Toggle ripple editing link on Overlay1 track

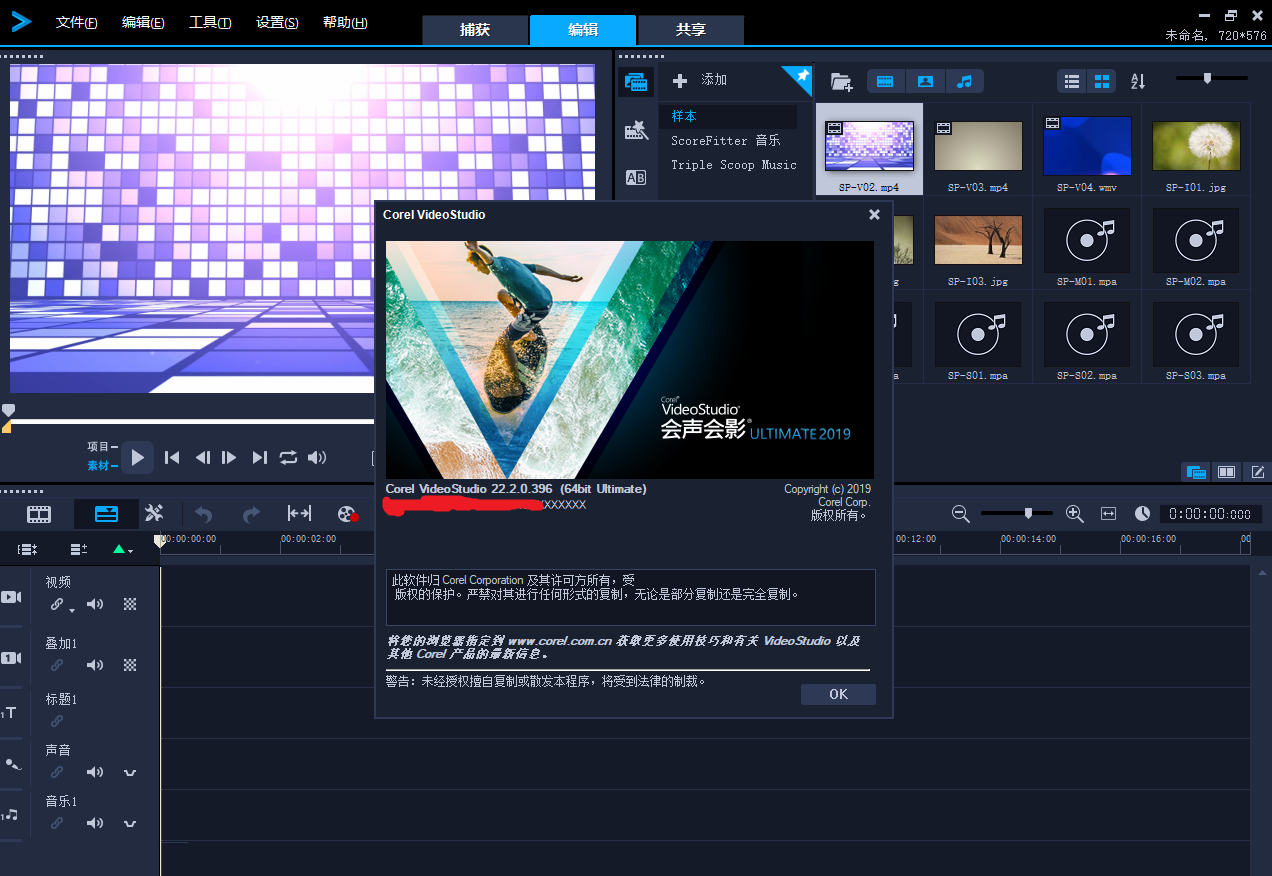coord(57,665)
